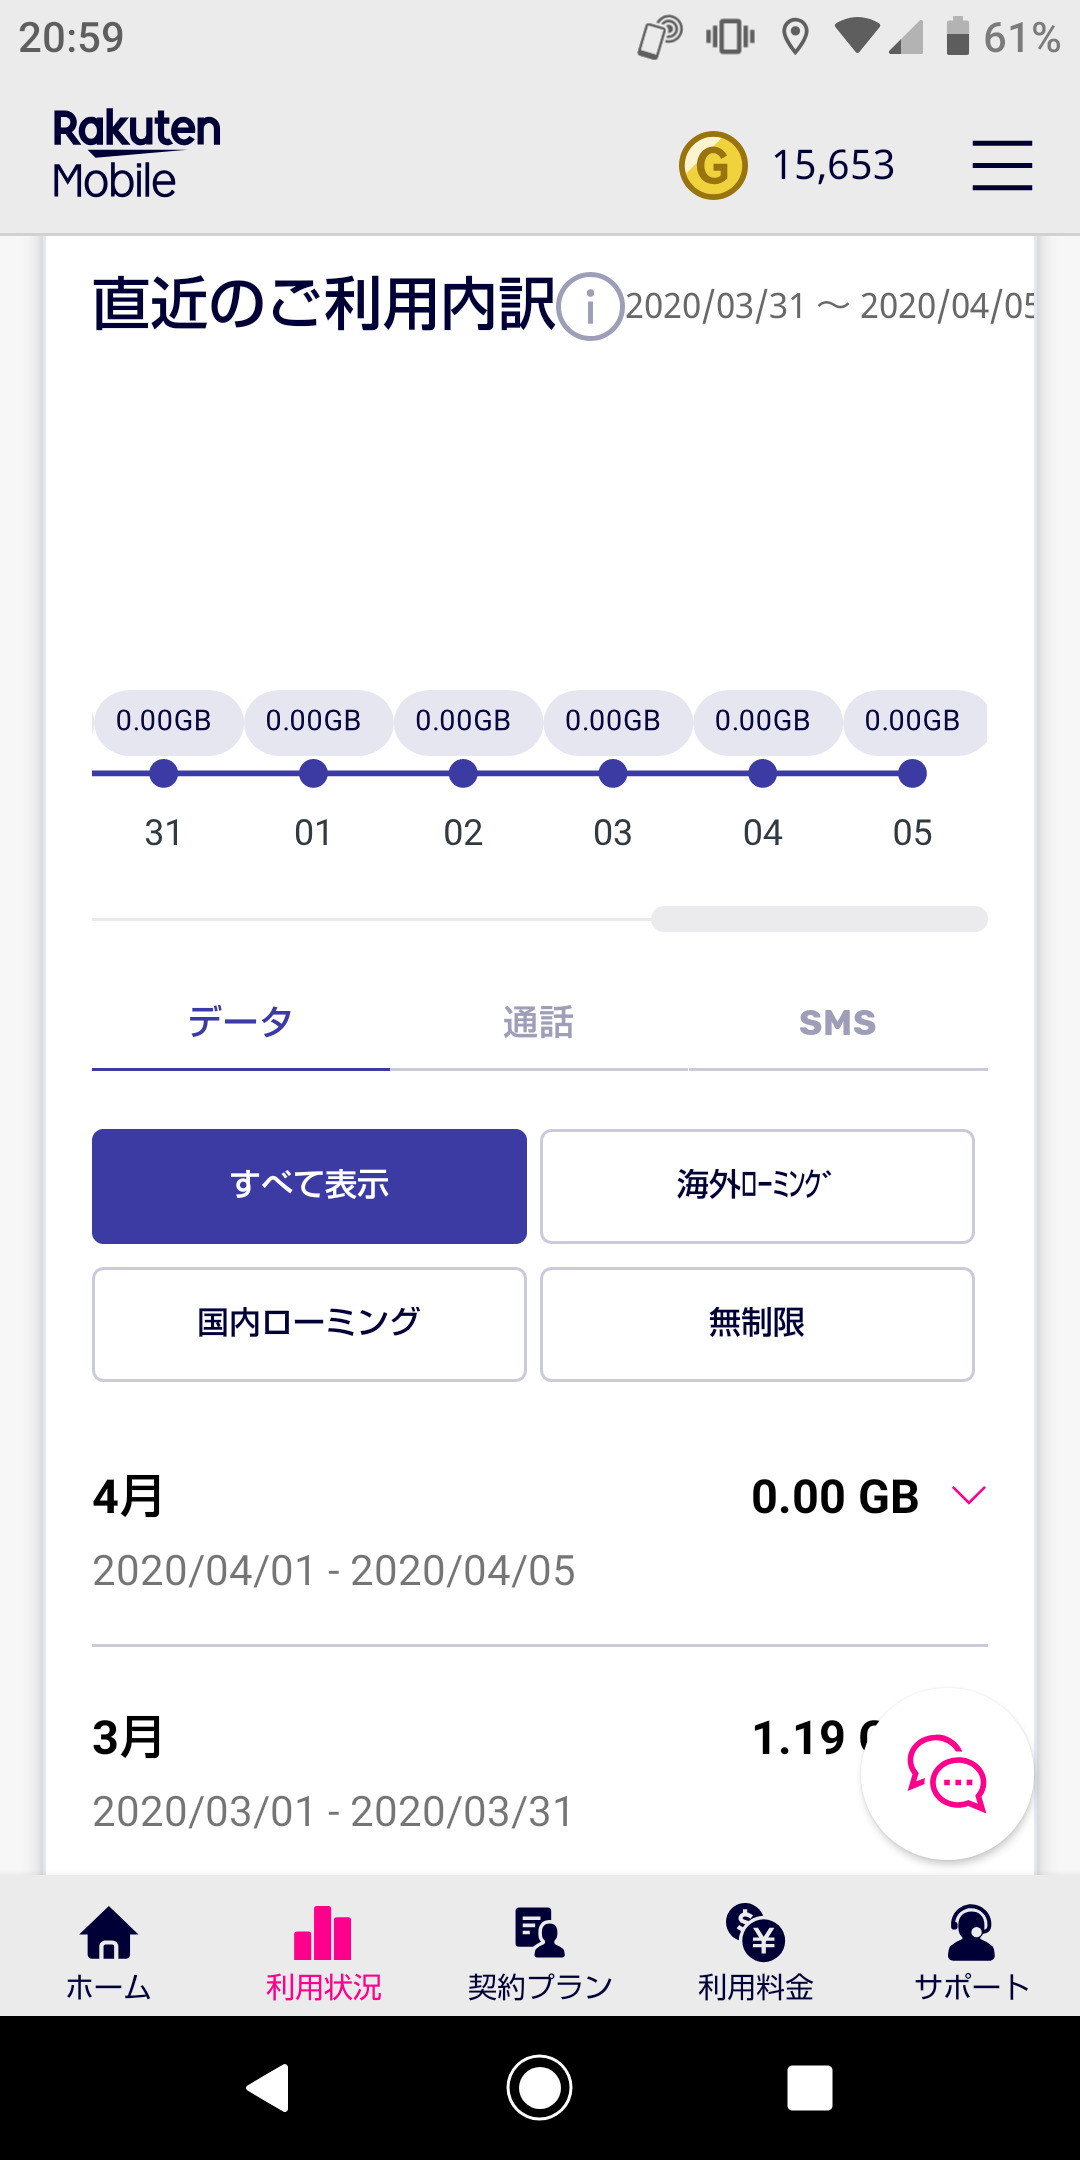Screen dimensions: 1080x2160
Task: Go to ホーム in bottom navigation
Action: tap(108, 1952)
